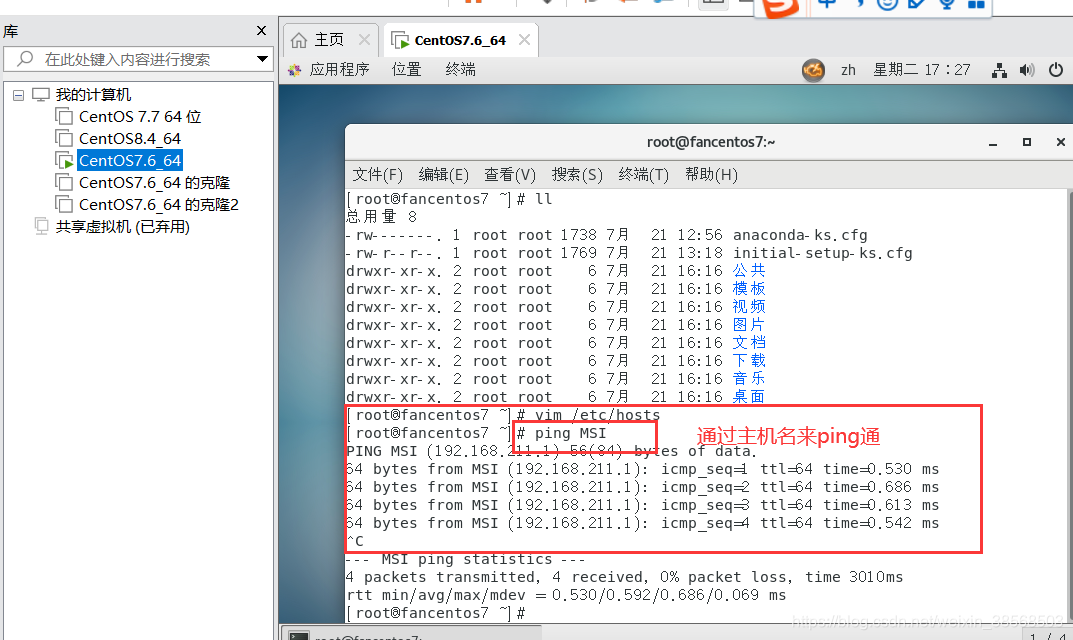Click the CentOS7.6_64 的克隆2 VM icon

pyautogui.click(x=64, y=204)
